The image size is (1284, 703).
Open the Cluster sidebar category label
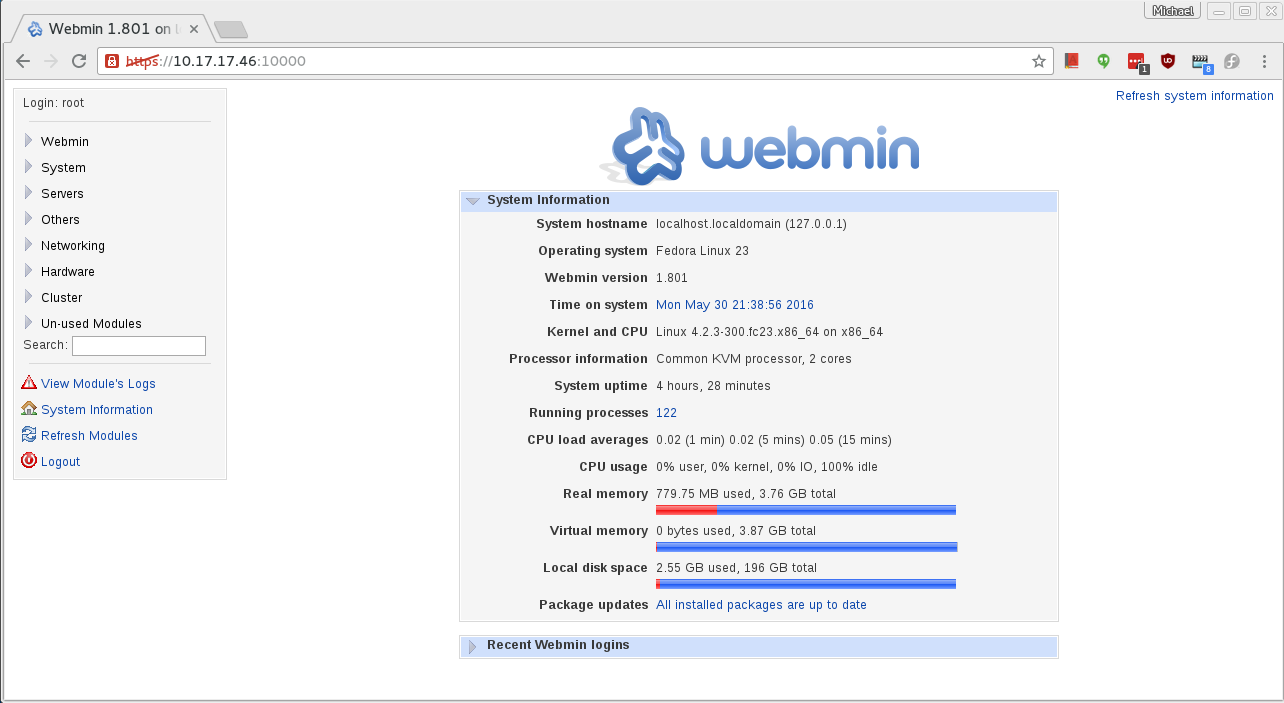62,298
